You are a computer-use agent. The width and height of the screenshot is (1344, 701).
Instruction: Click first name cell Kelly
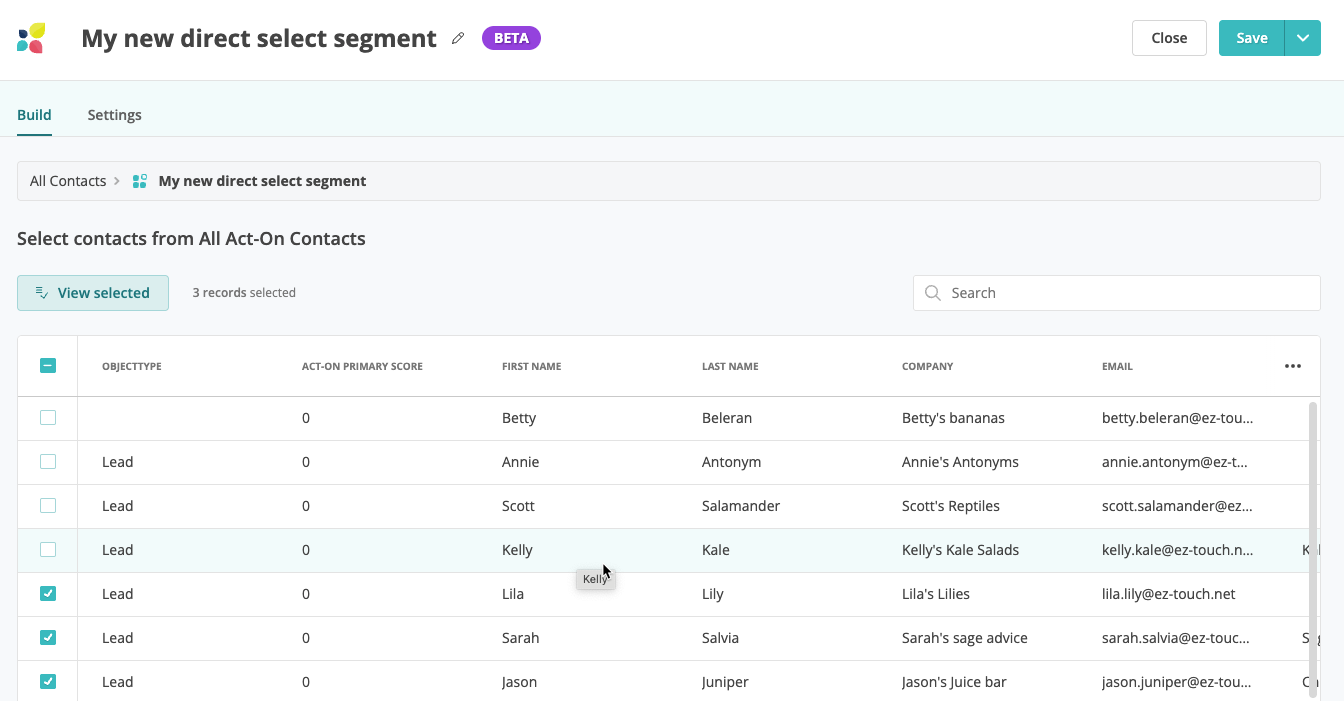[x=517, y=550]
